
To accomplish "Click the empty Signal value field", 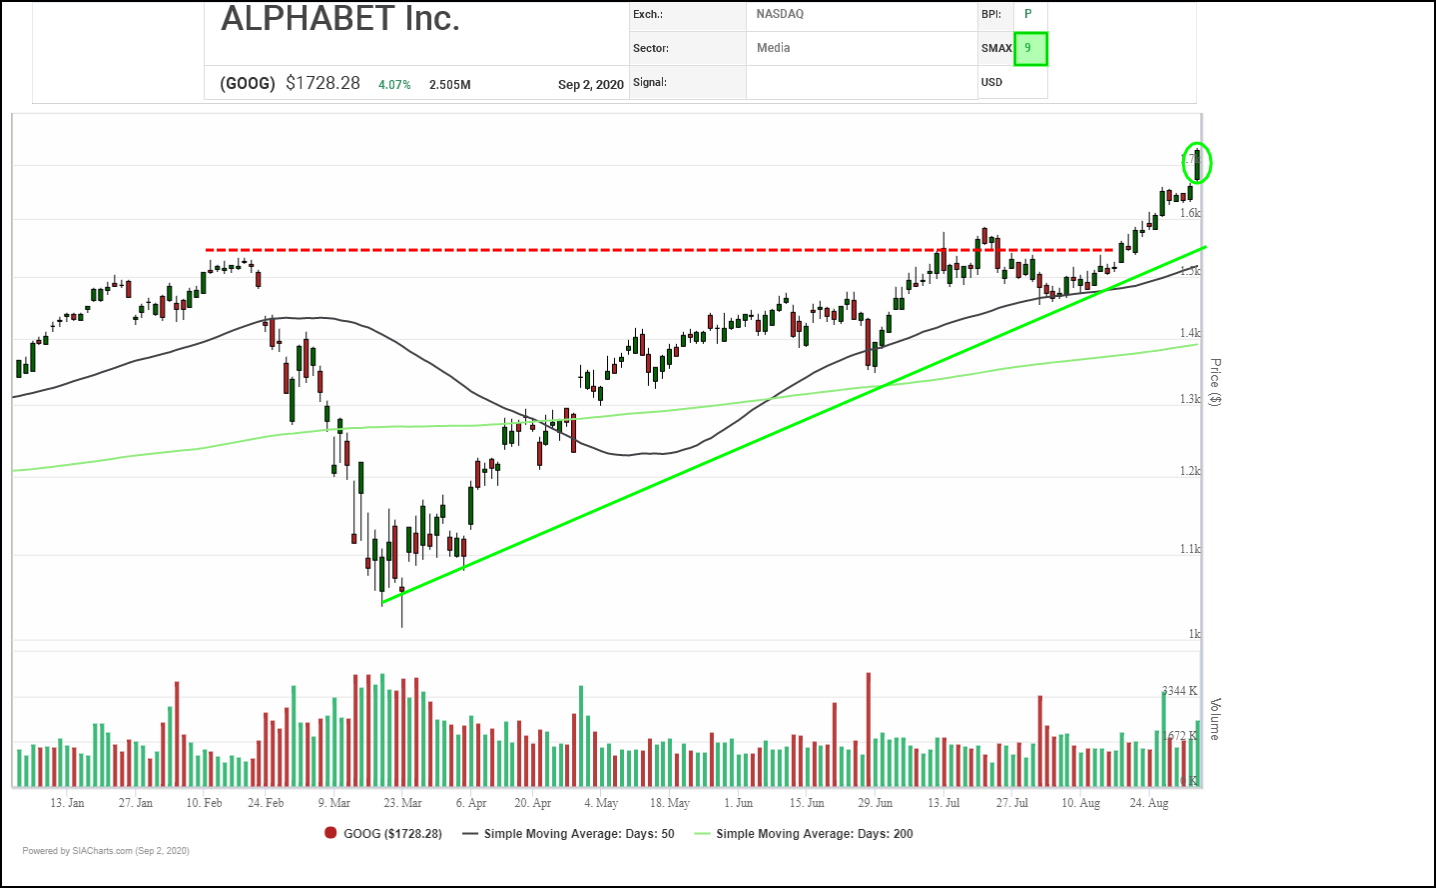I will click(860, 82).
